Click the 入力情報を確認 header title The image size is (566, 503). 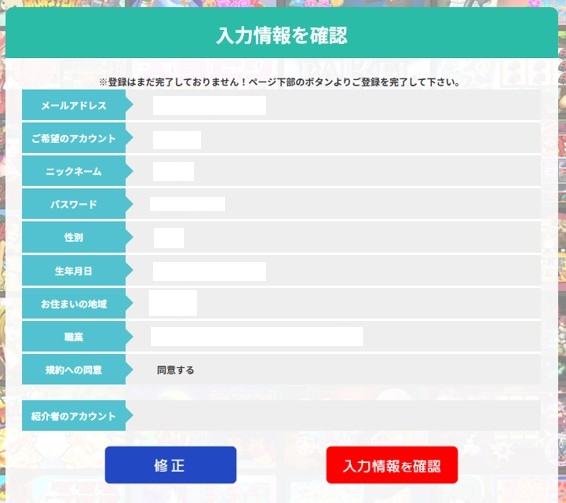coord(282,35)
